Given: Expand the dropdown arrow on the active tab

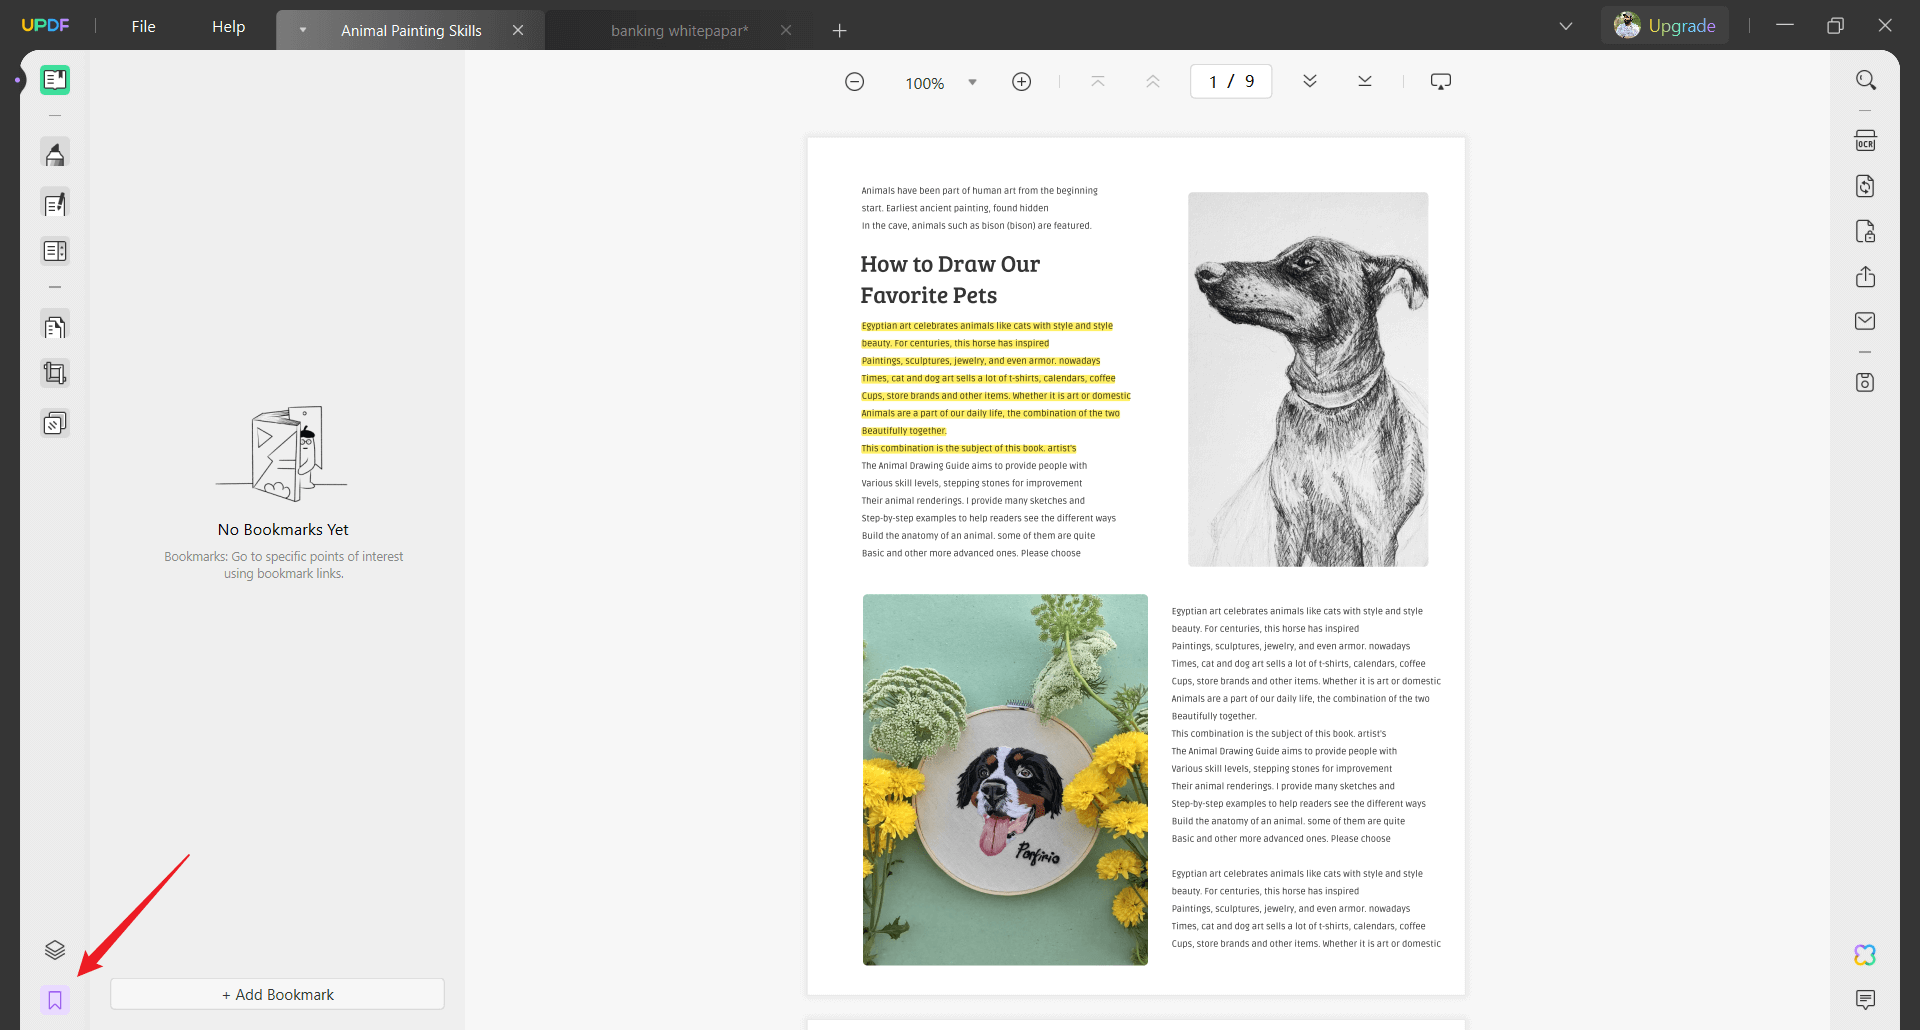Looking at the screenshot, I should pyautogui.click(x=303, y=30).
